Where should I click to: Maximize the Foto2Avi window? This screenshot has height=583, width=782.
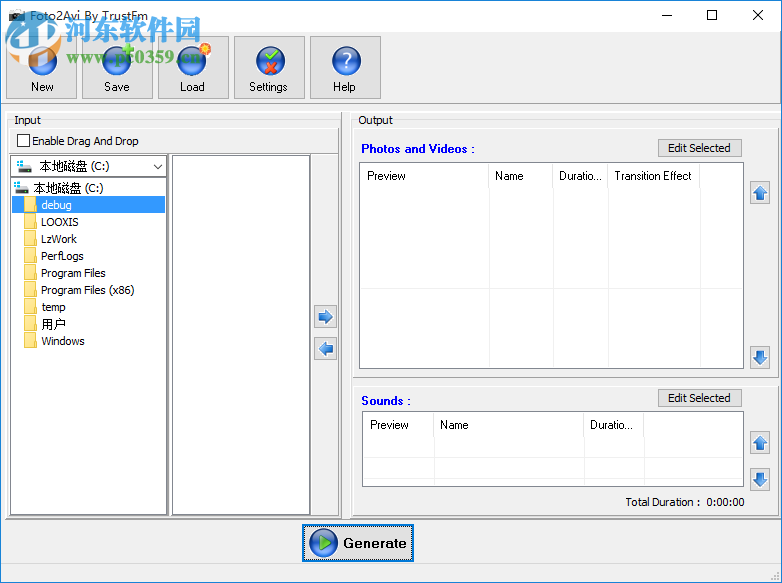click(x=712, y=15)
